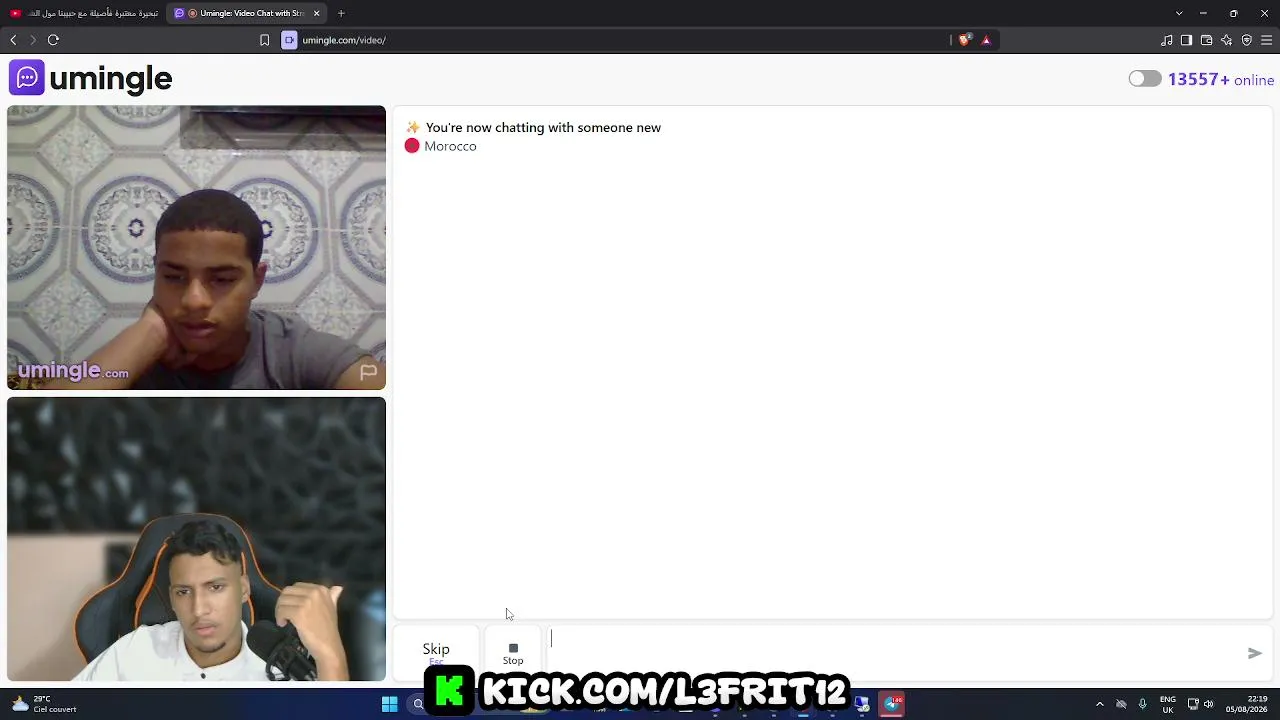The height and width of the screenshot is (720, 1280).
Task: Bookmark this page with the bookmark icon
Action: [x=264, y=40]
